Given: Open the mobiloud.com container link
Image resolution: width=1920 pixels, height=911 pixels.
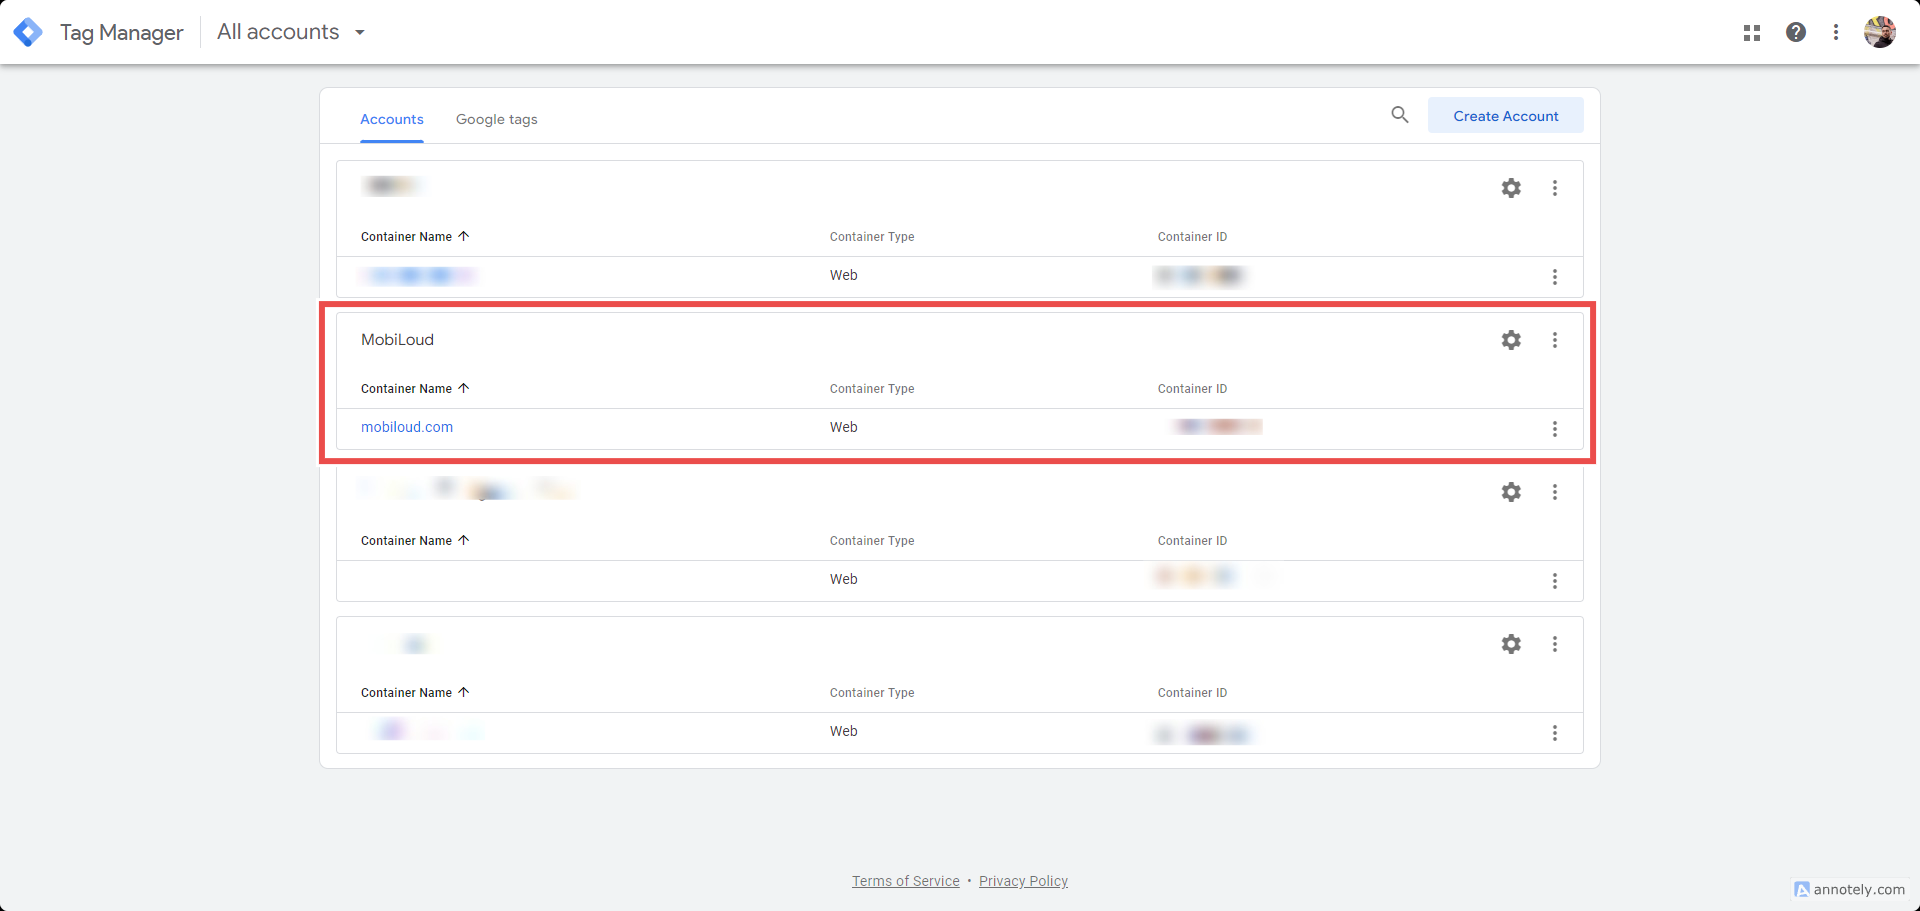Looking at the screenshot, I should point(407,427).
